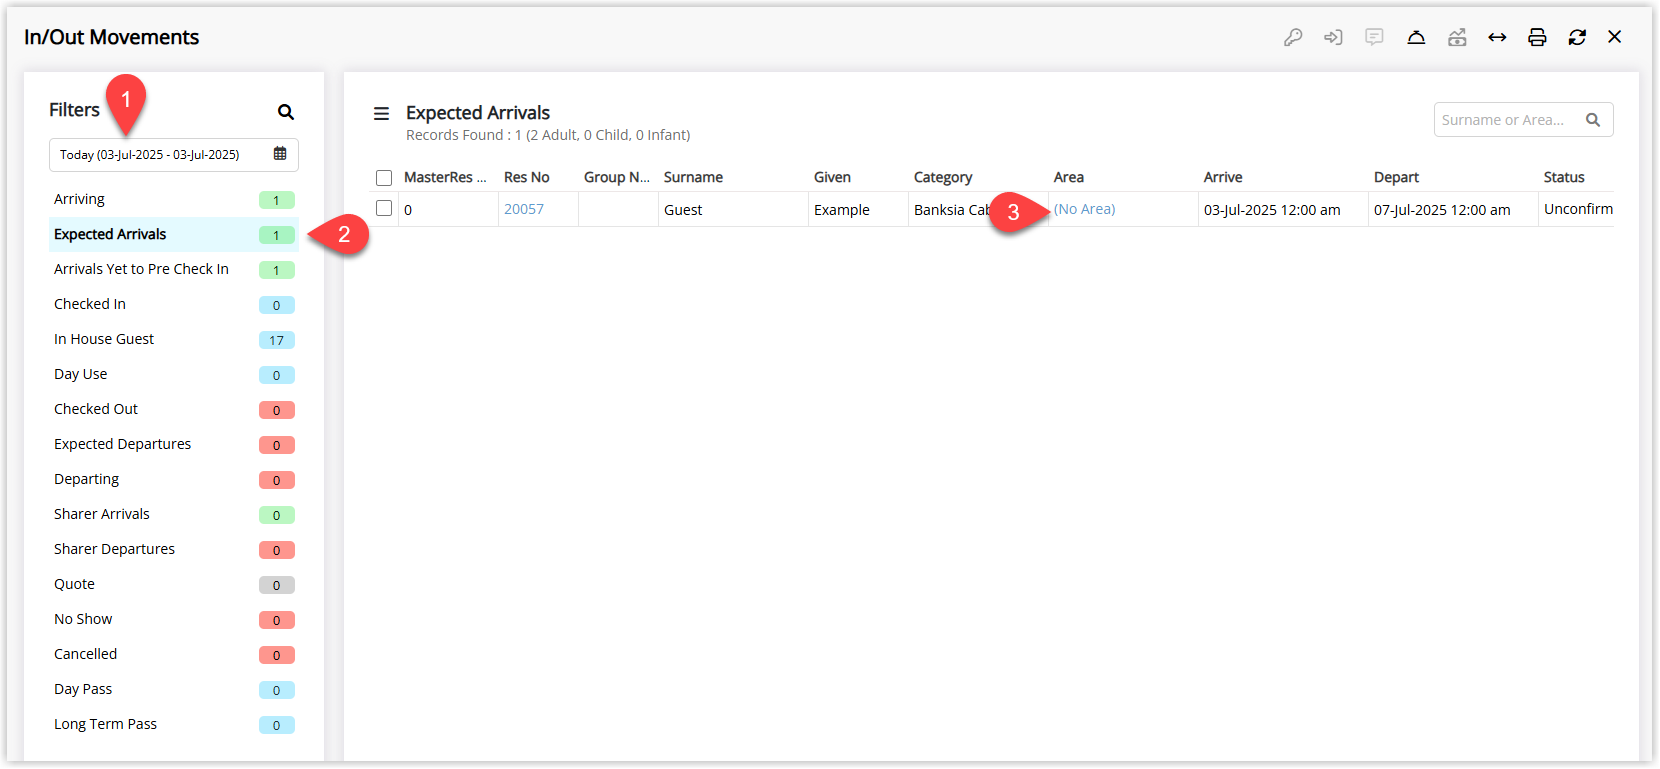Select the Long Term Pass filter
The height and width of the screenshot is (769, 1660).
[174, 725]
